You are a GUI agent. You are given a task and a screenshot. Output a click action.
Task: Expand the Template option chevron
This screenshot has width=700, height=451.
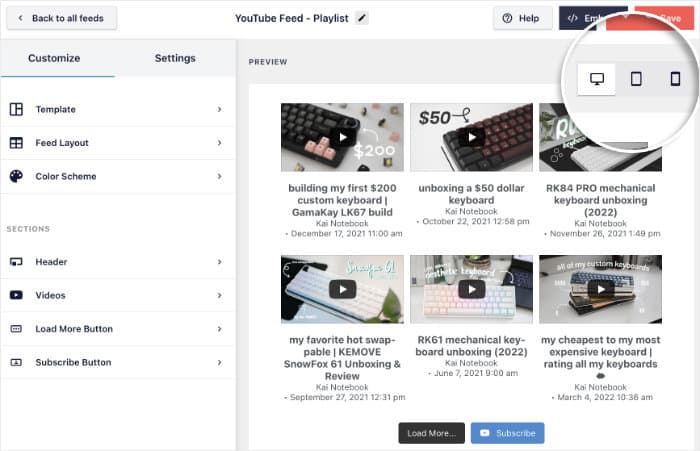(219, 109)
